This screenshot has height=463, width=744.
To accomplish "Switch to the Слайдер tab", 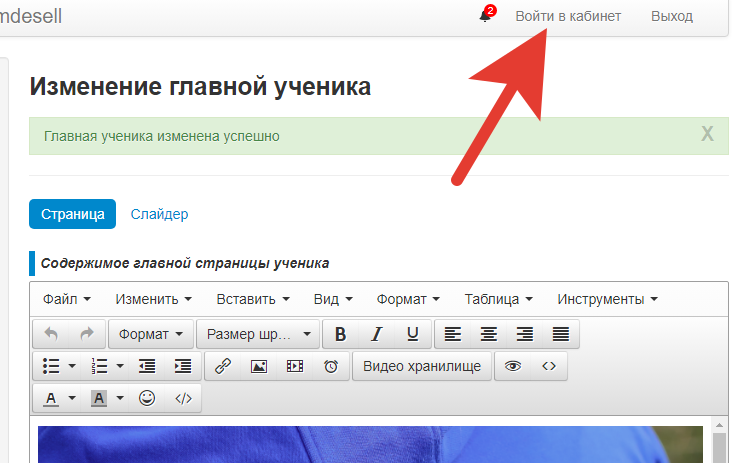I will click(x=159, y=214).
